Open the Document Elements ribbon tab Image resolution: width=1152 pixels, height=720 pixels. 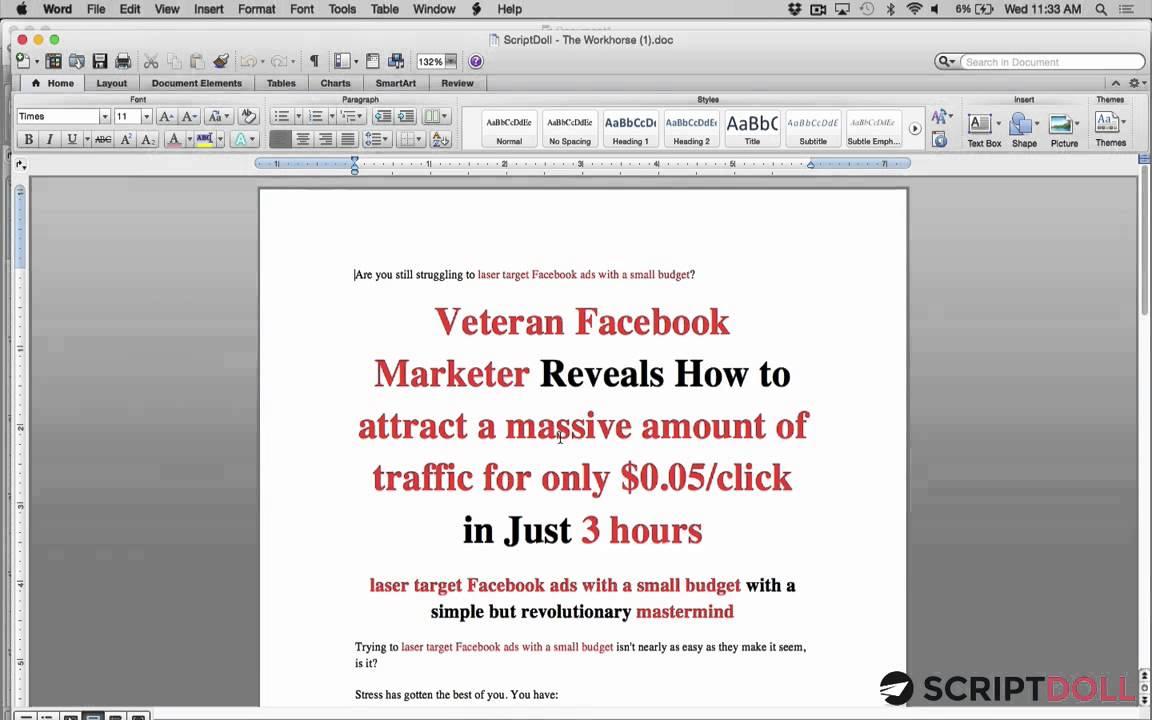(197, 83)
